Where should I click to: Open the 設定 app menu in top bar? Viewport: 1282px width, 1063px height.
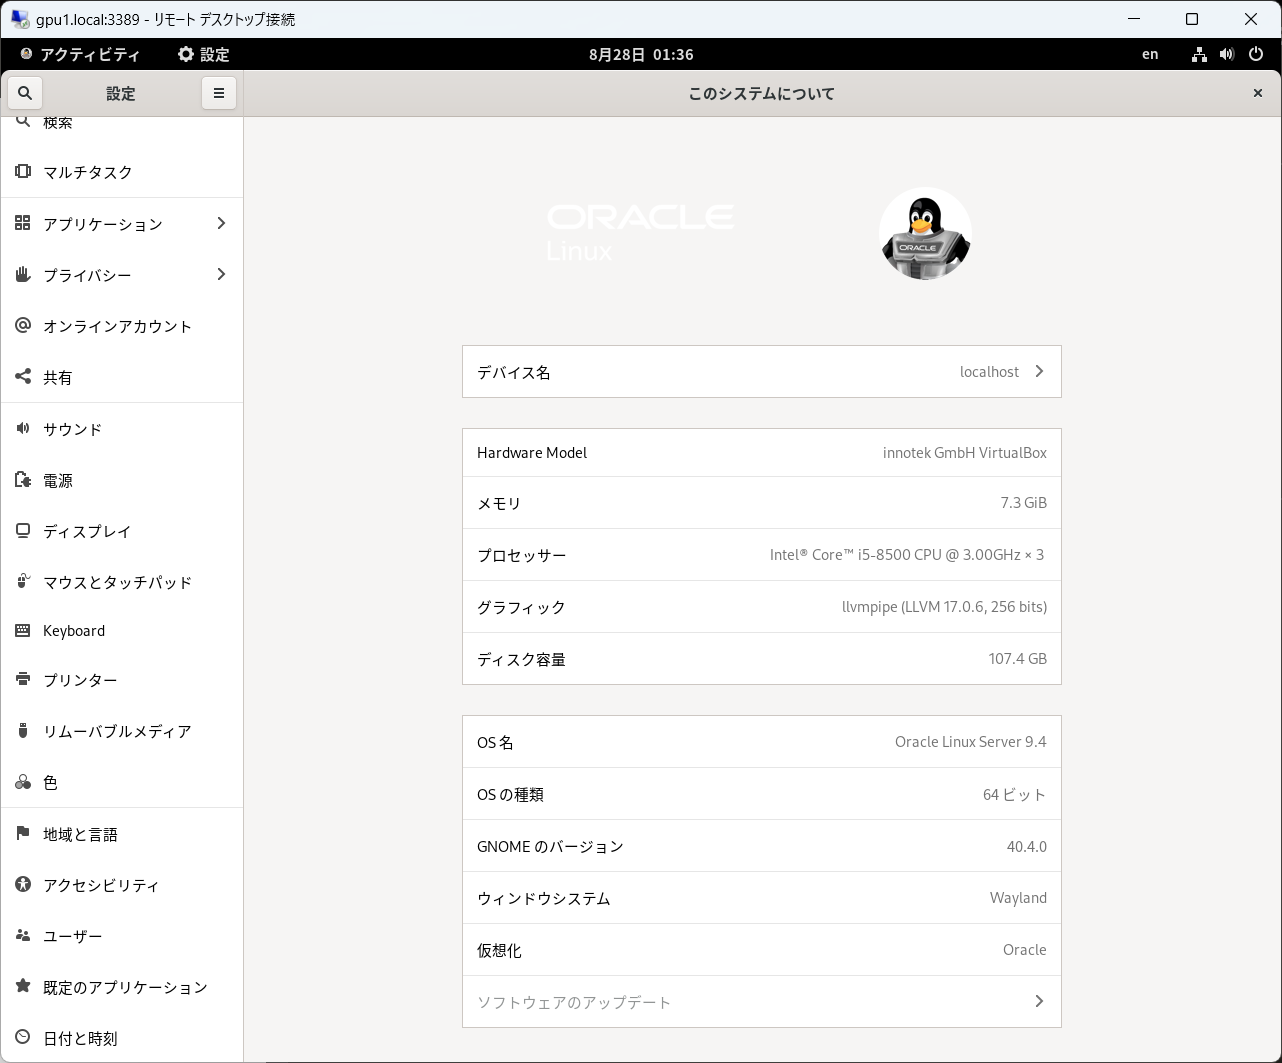click(203, 54)
